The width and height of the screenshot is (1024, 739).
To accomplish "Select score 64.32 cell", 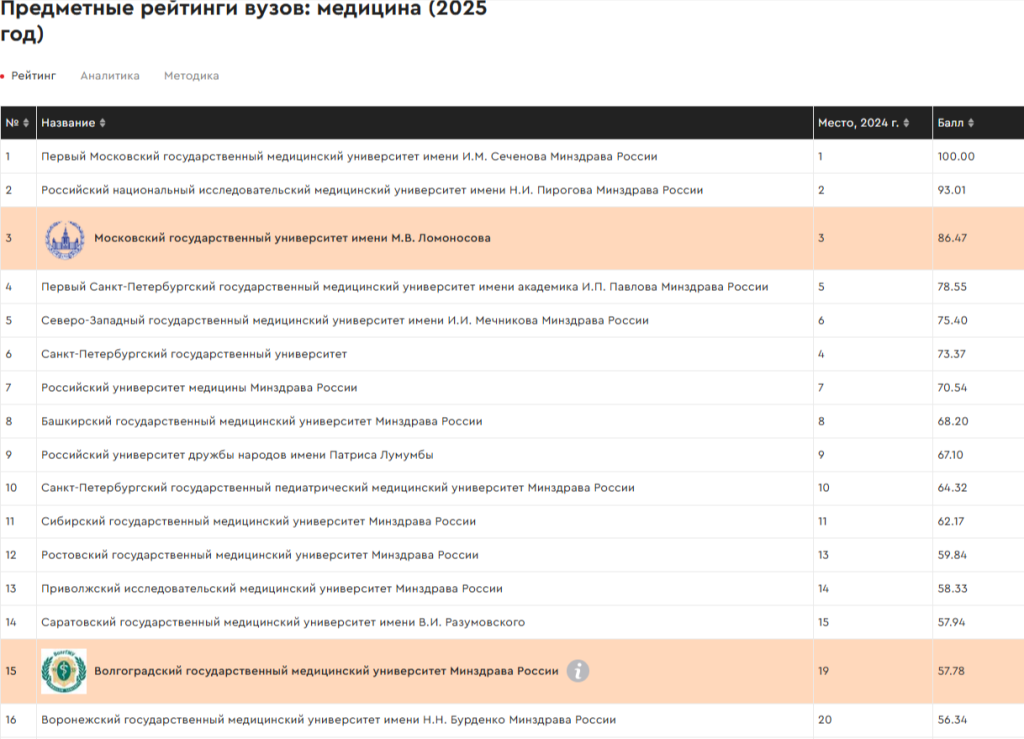I will tap(952, 488).
